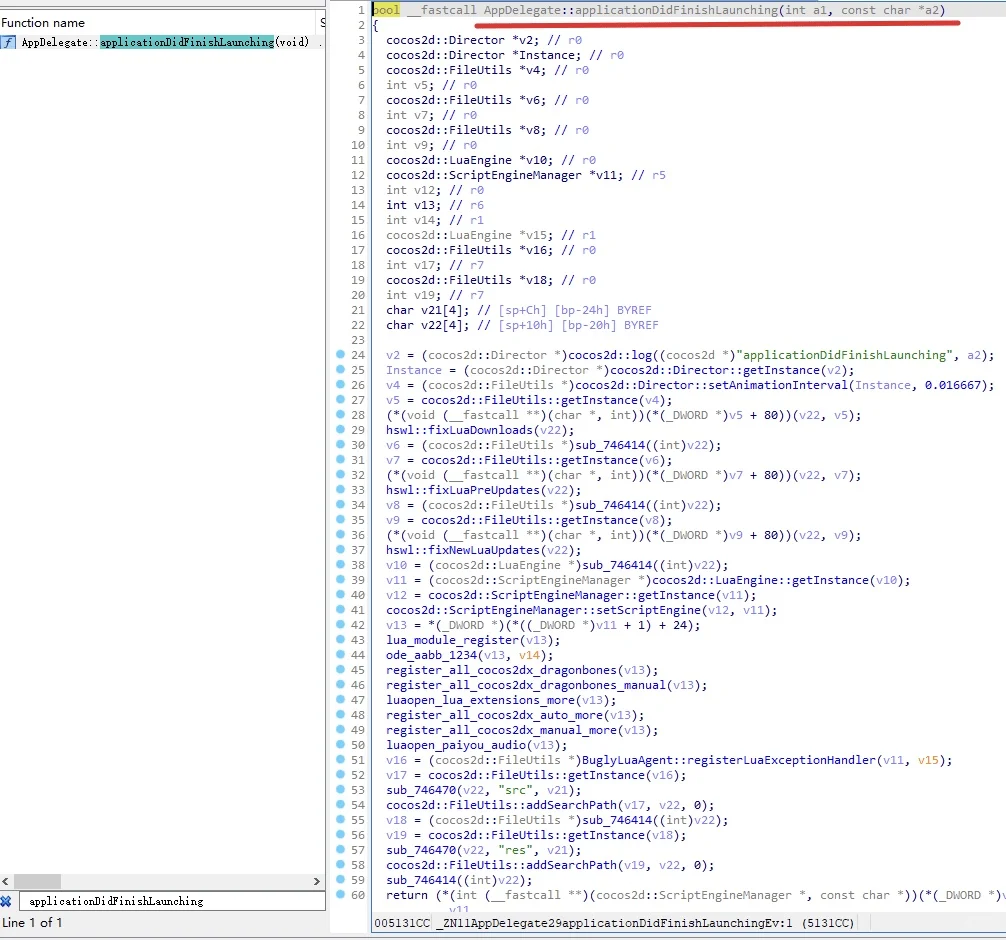Click register_all_cocos2dx_auto_more call
The height and width of the screenshot is (940, 1006).
(495, 715)
